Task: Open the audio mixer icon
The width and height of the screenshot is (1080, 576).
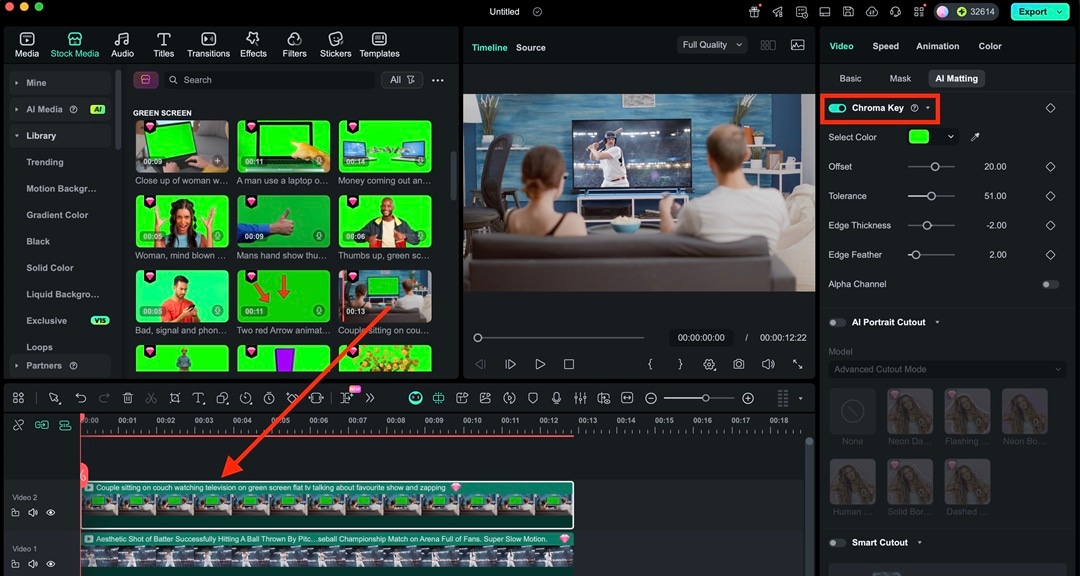Action: tap(580, 398)
